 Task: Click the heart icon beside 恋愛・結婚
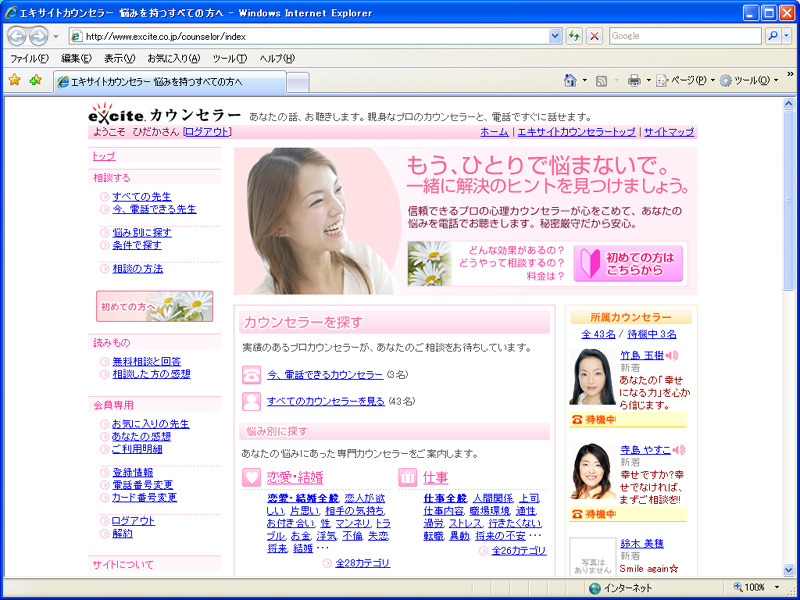pyautogui.click(x=251, y=478)
